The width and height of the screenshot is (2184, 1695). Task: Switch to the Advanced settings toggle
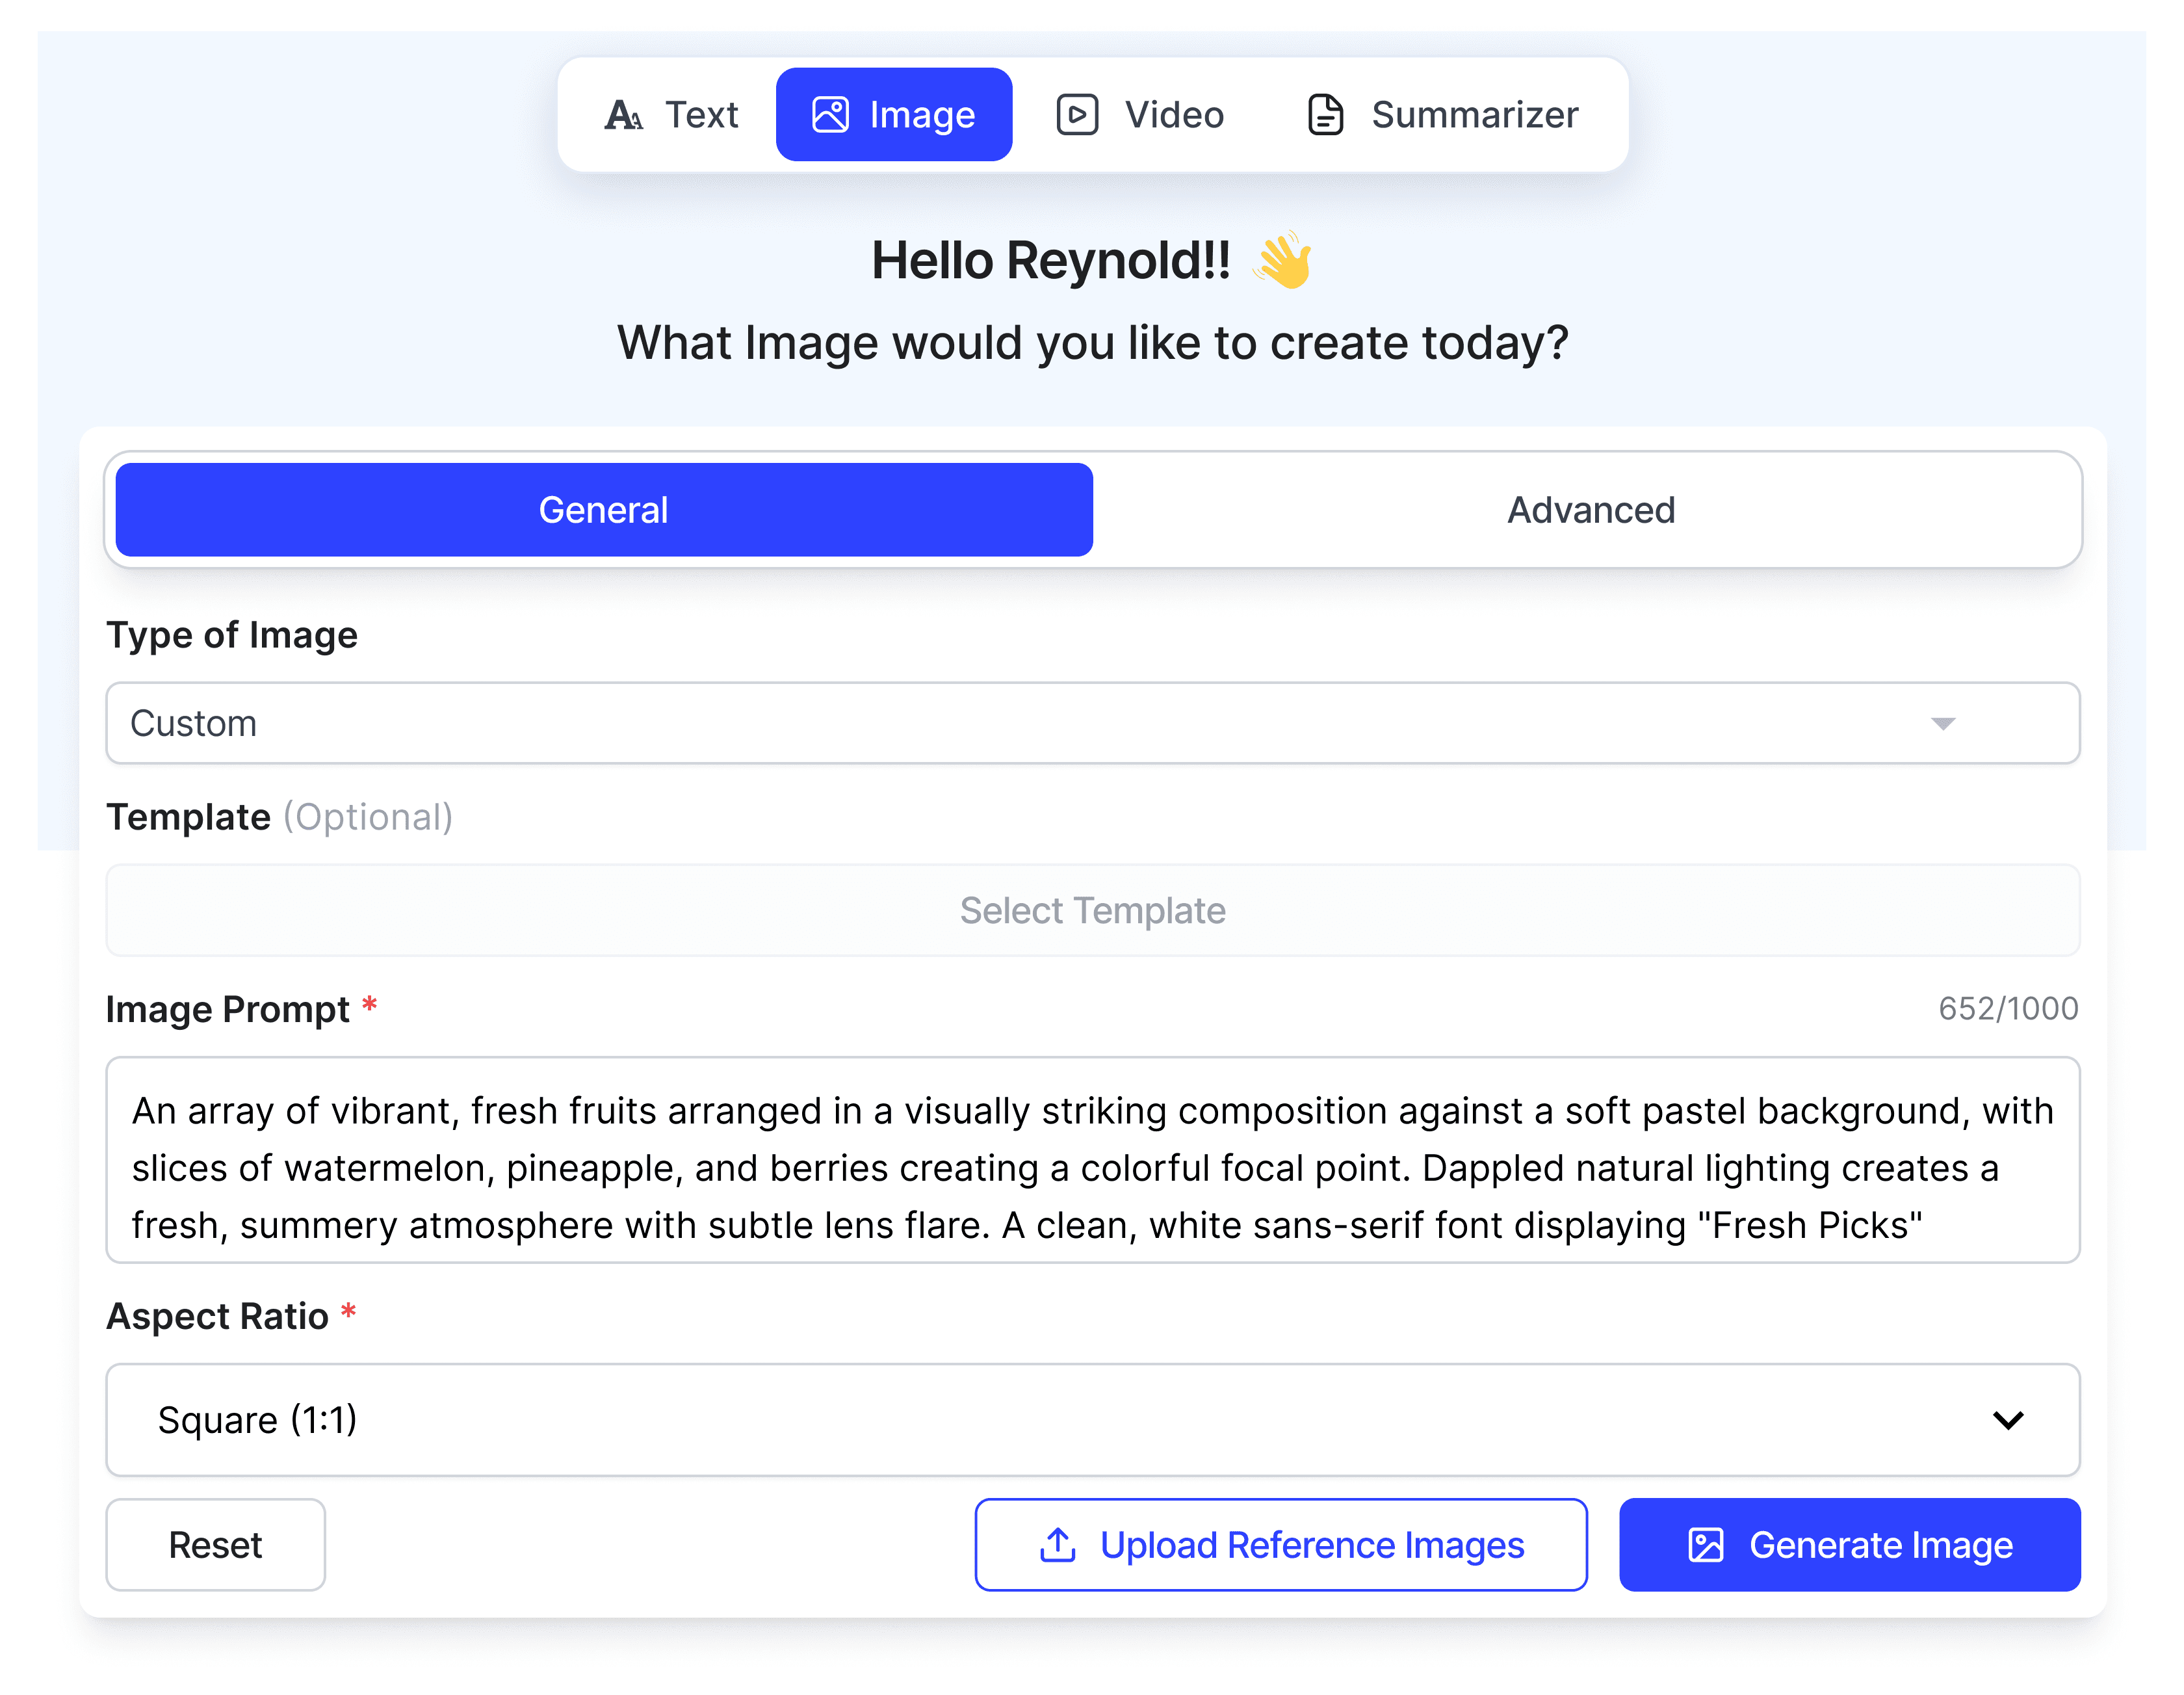coord(1590,510)
